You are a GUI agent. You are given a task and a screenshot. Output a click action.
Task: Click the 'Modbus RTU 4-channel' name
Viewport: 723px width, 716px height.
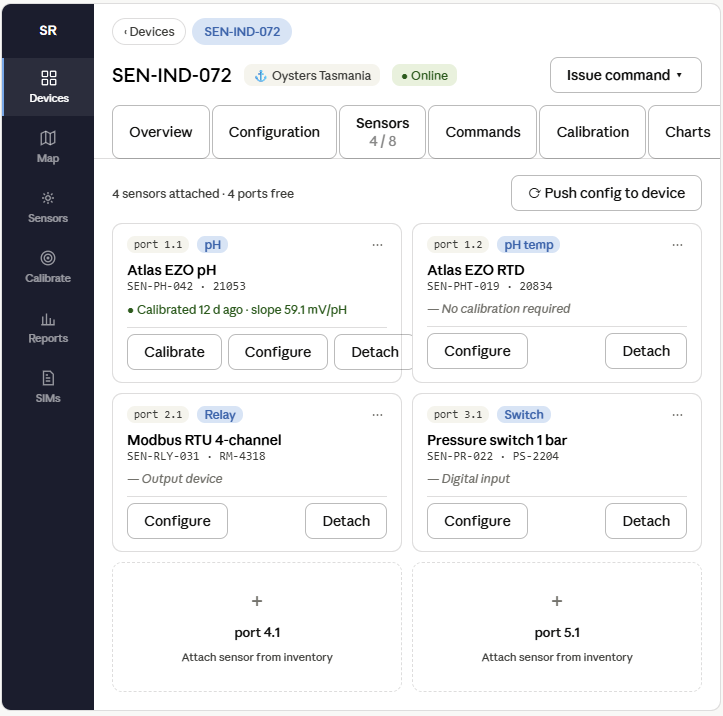click(204, 440)
